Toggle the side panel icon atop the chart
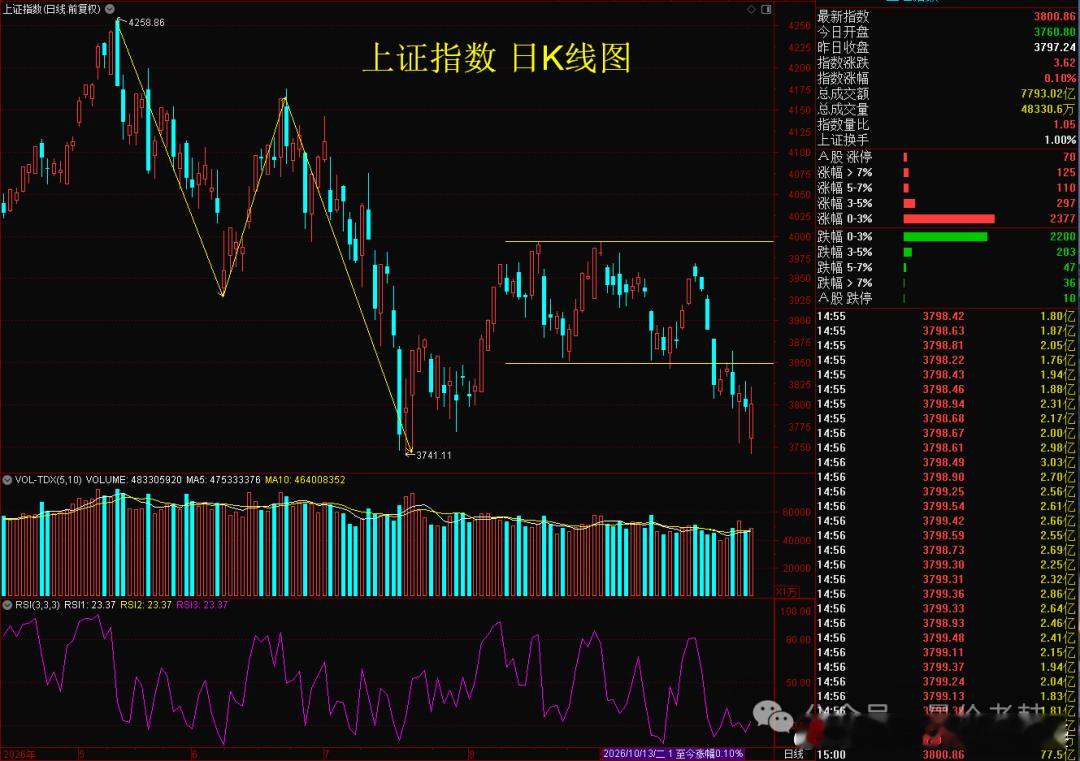1080x761 pixels. [766, 10]
